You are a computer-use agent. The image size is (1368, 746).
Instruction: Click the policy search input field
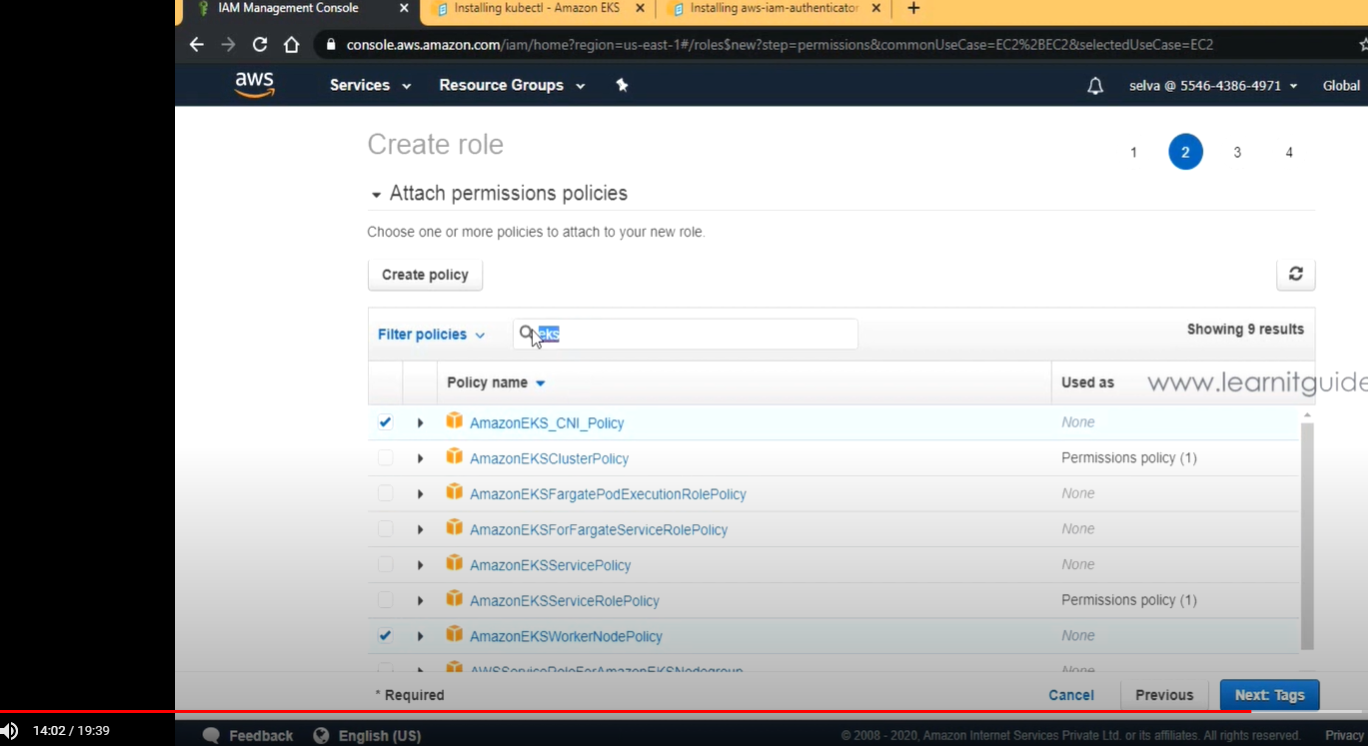[x=686, y=334]
